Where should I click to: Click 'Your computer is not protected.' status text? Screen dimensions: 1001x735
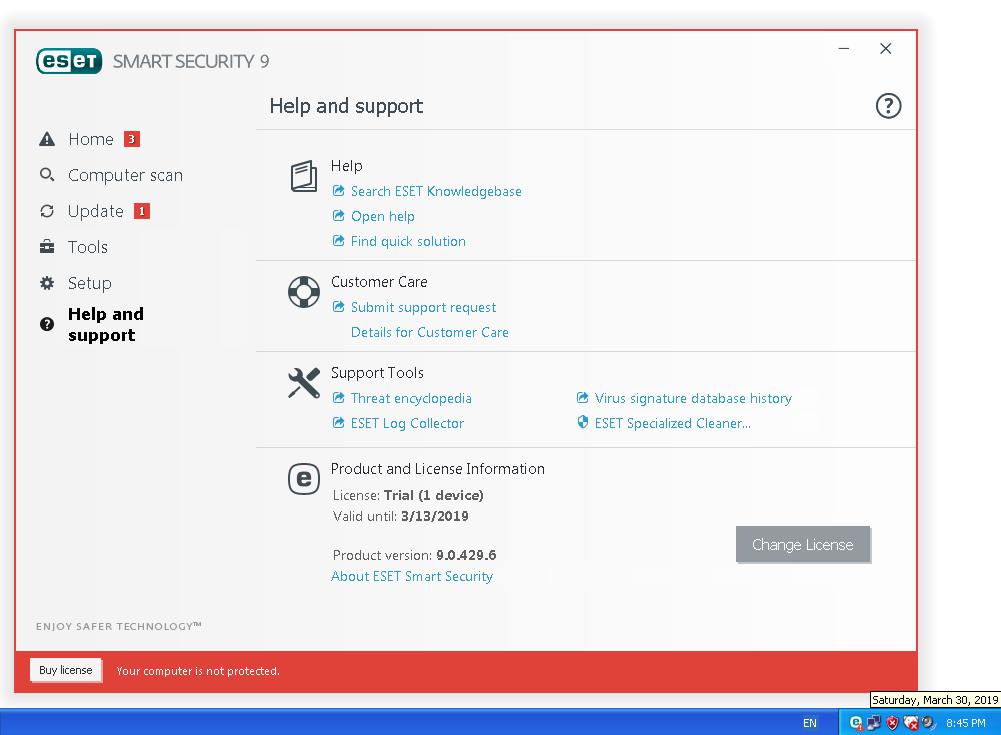coord(198,671)
